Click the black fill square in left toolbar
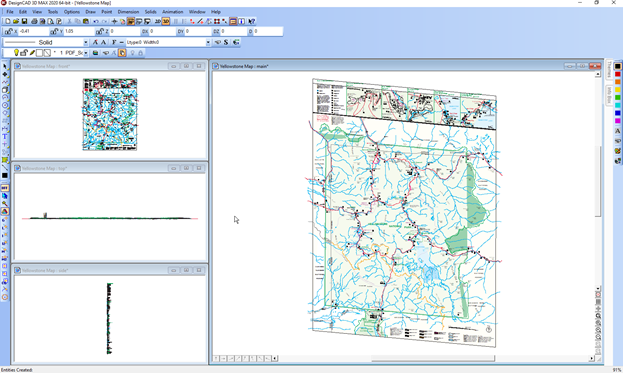The height and width of the screenshot is (373, 623). click(x=5, y=176)
